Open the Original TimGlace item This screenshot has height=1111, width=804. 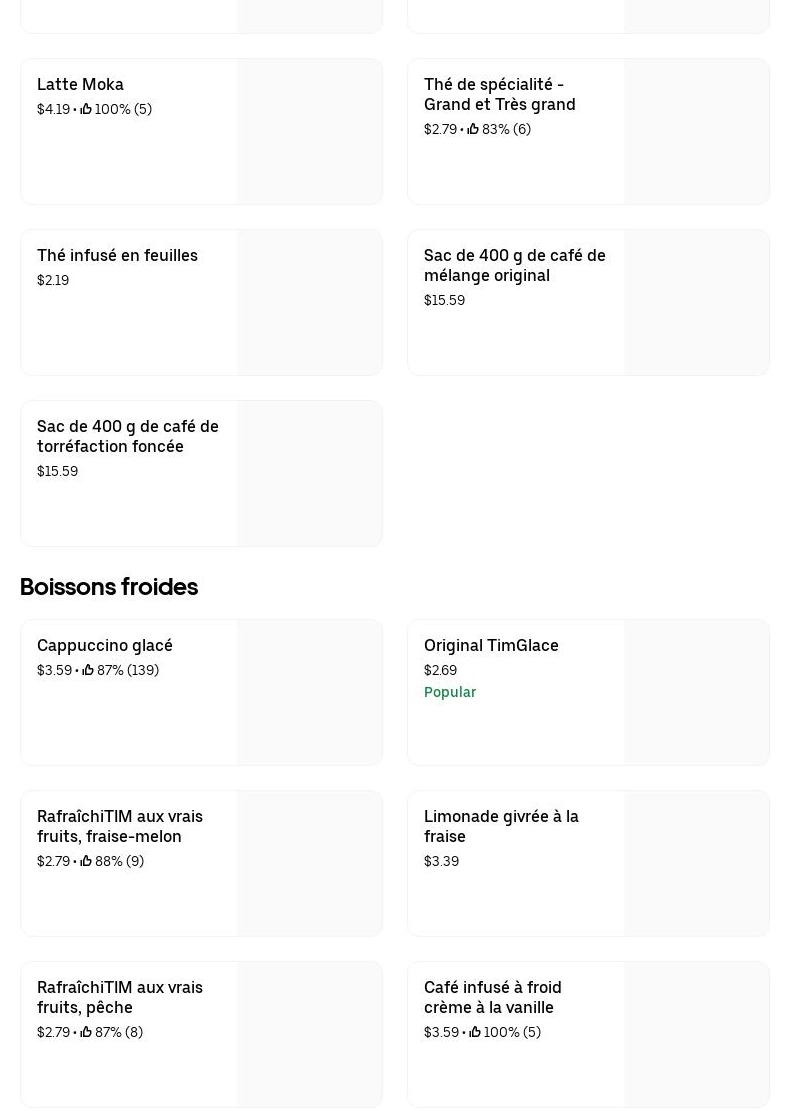[x=491, y=646]
